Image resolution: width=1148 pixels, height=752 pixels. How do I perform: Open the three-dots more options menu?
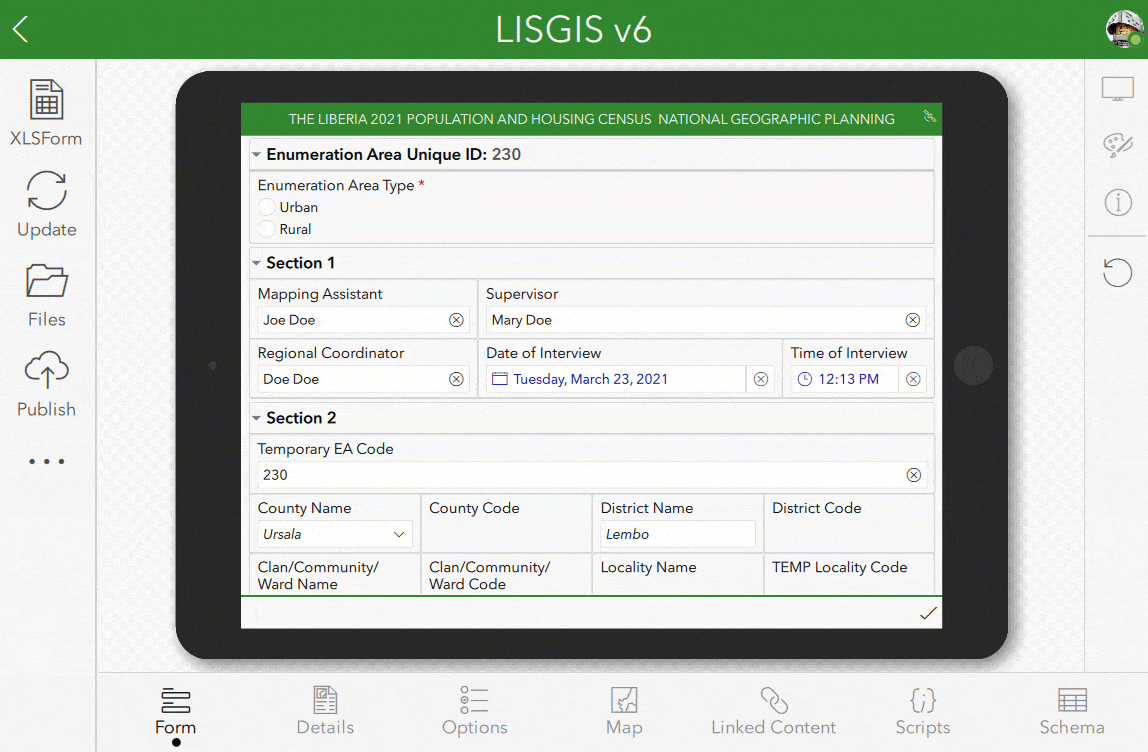pos(46,461)
